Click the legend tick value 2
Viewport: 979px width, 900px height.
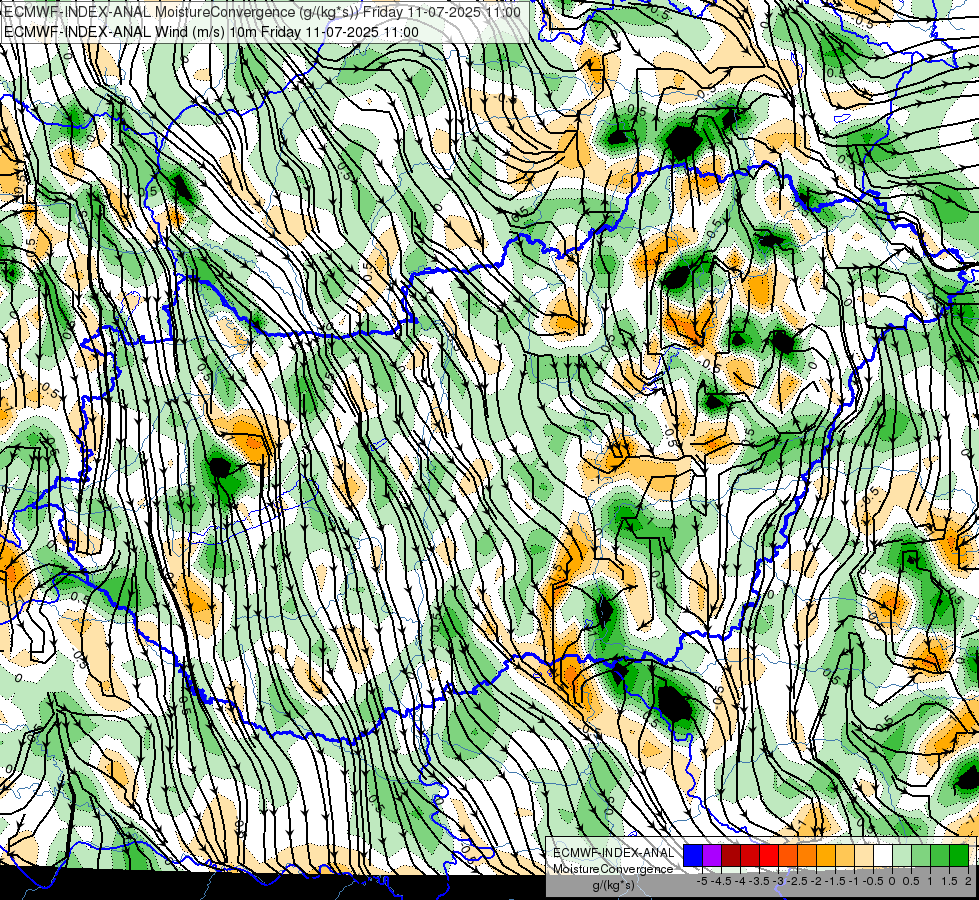coord(968,881)
